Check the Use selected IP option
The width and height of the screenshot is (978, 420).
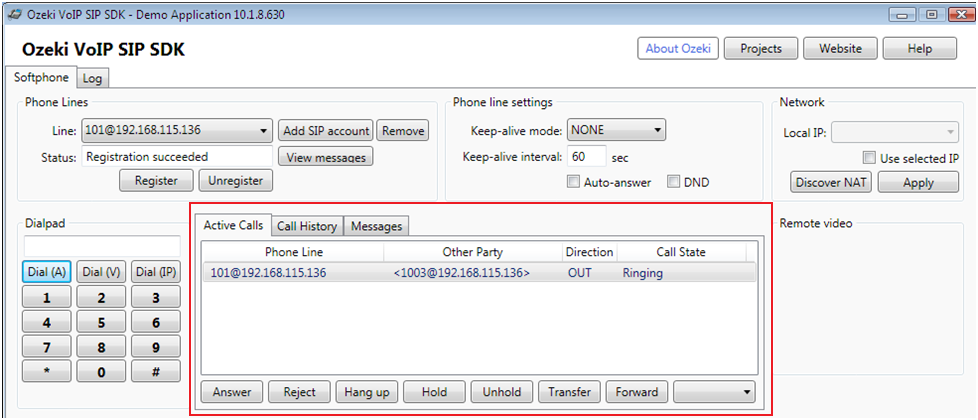(x=869, y=158)
